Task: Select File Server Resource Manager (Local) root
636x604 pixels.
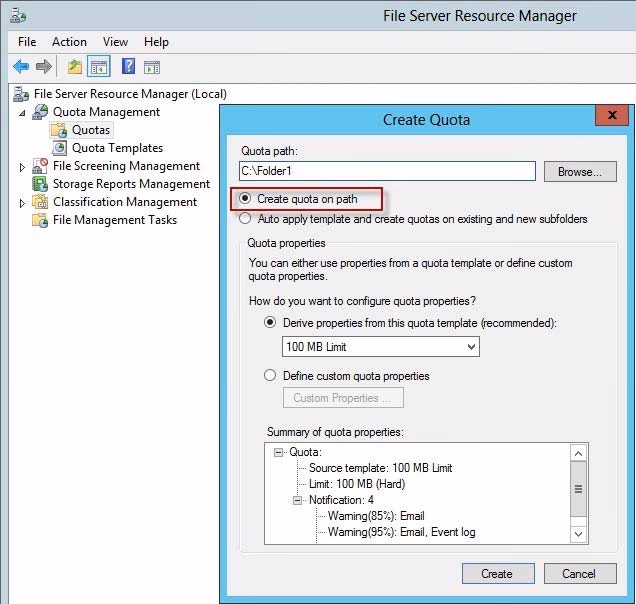Action: coord(130,94)
